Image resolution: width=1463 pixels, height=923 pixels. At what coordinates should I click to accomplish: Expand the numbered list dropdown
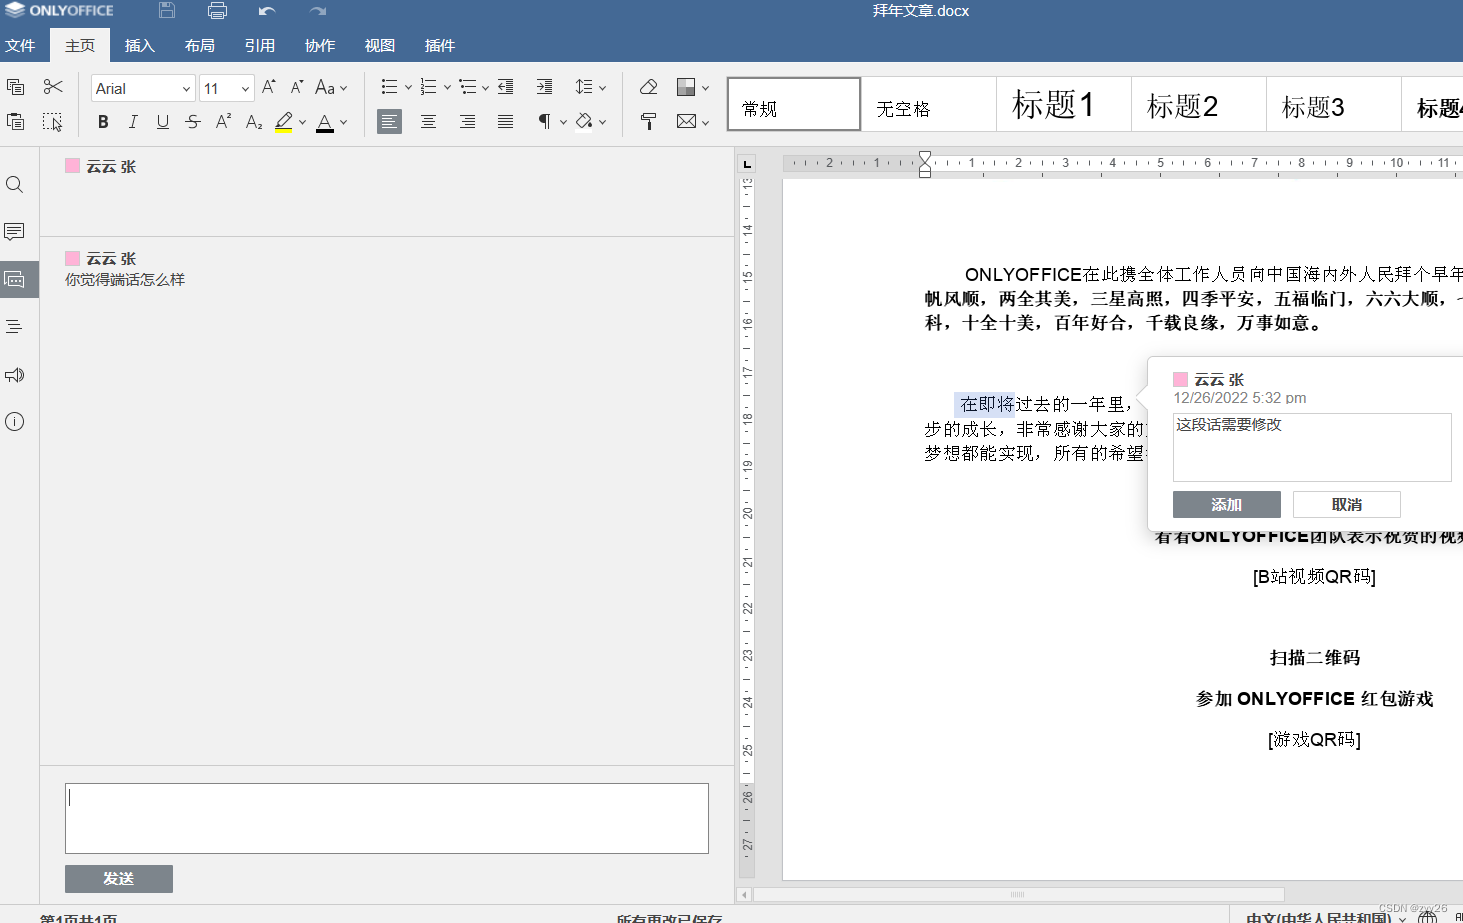tap(447, 88)
